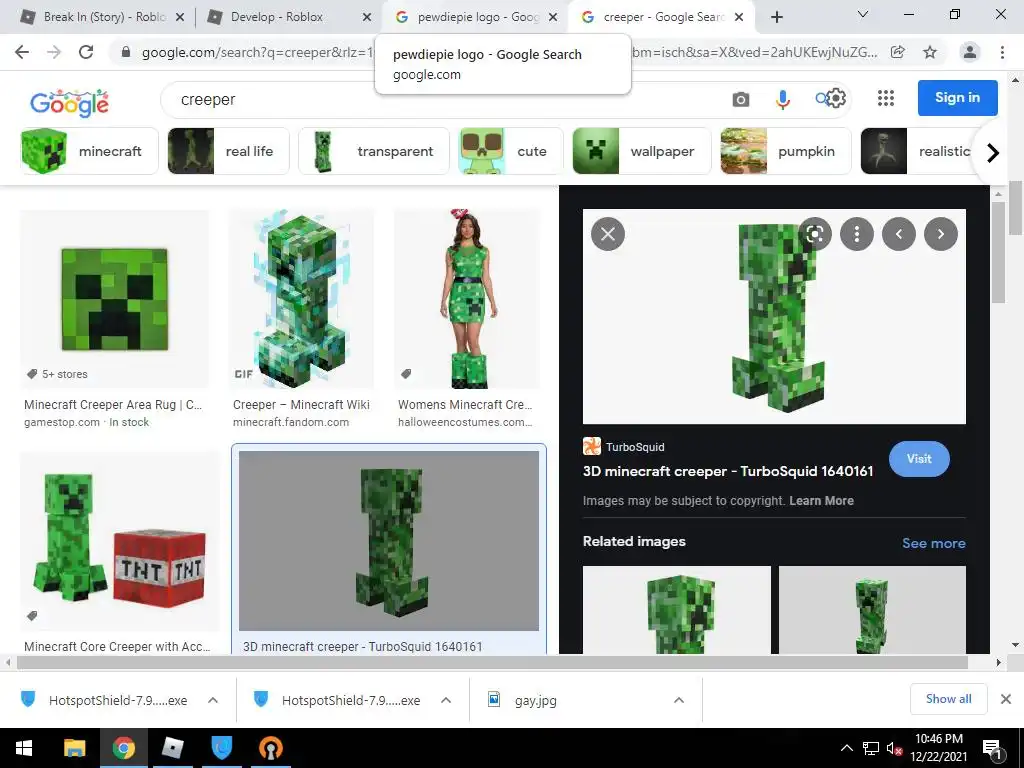
Task: Click See more related images
Action: (x=933, y=543)
